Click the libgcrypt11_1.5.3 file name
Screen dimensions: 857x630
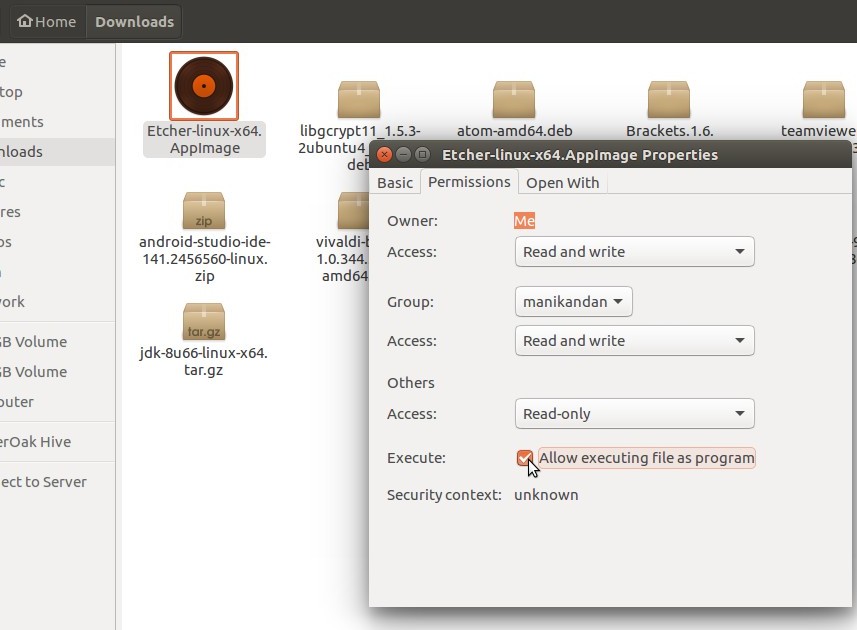(360, 131)
